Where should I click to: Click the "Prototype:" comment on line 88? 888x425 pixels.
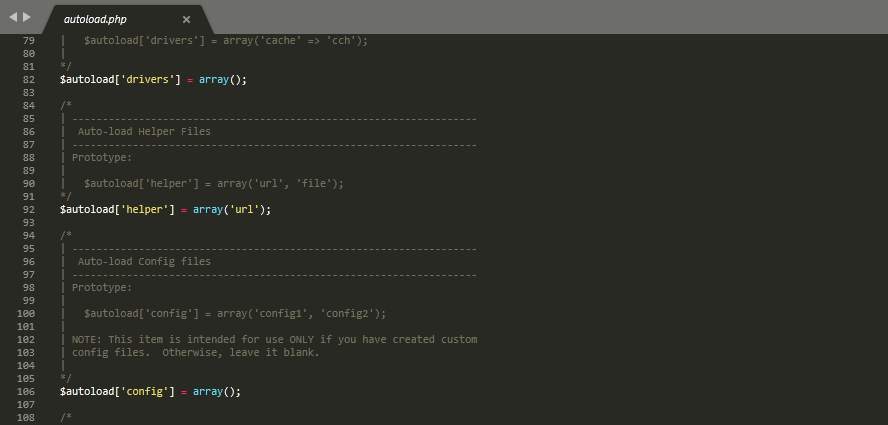[x=102, y=157]
